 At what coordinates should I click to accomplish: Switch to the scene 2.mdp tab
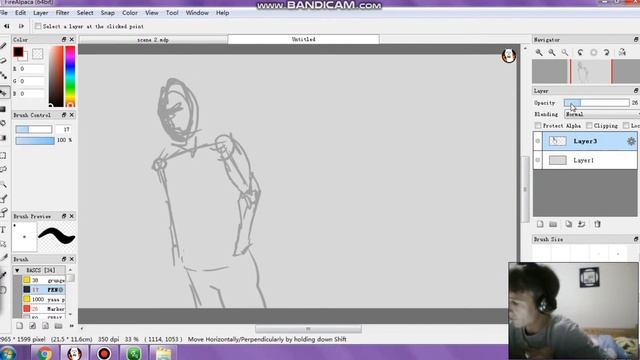click(153, 40)
